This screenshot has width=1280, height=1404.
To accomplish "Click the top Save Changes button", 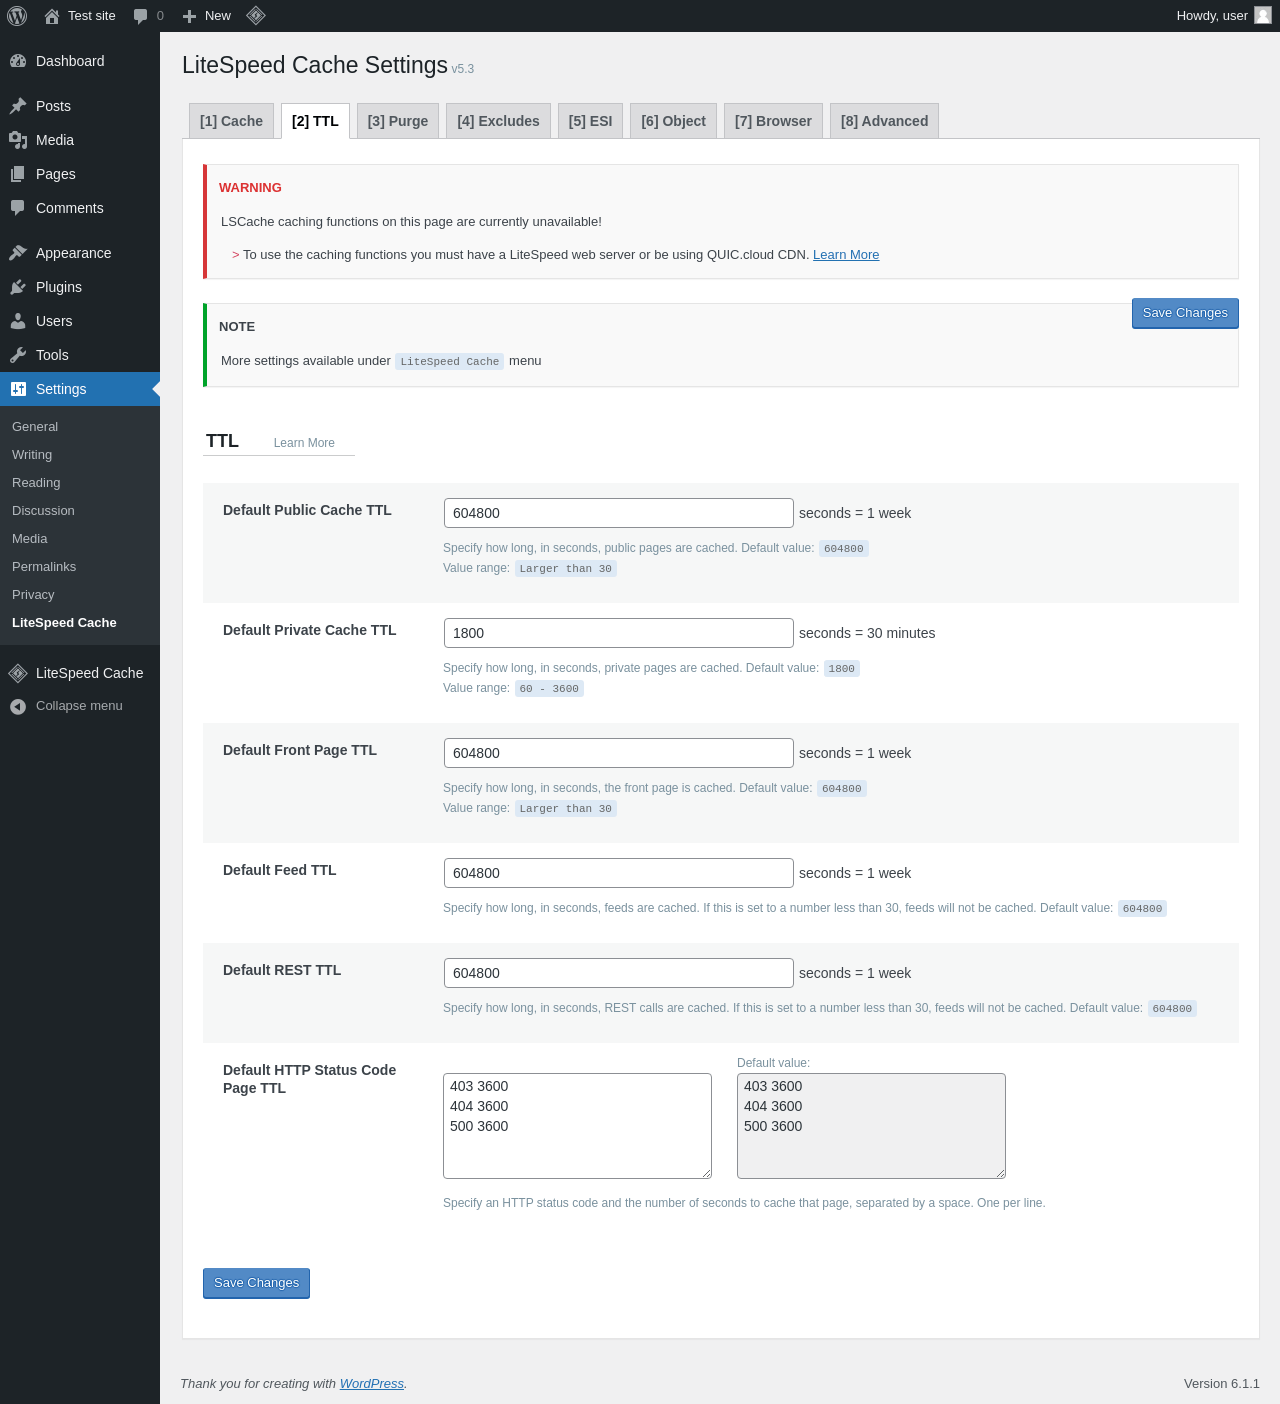I will 1185,313.
